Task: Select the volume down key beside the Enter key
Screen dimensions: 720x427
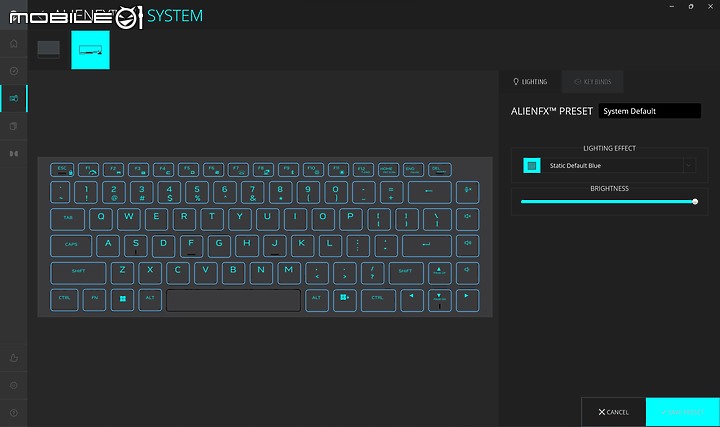Action: click(468, 246)
